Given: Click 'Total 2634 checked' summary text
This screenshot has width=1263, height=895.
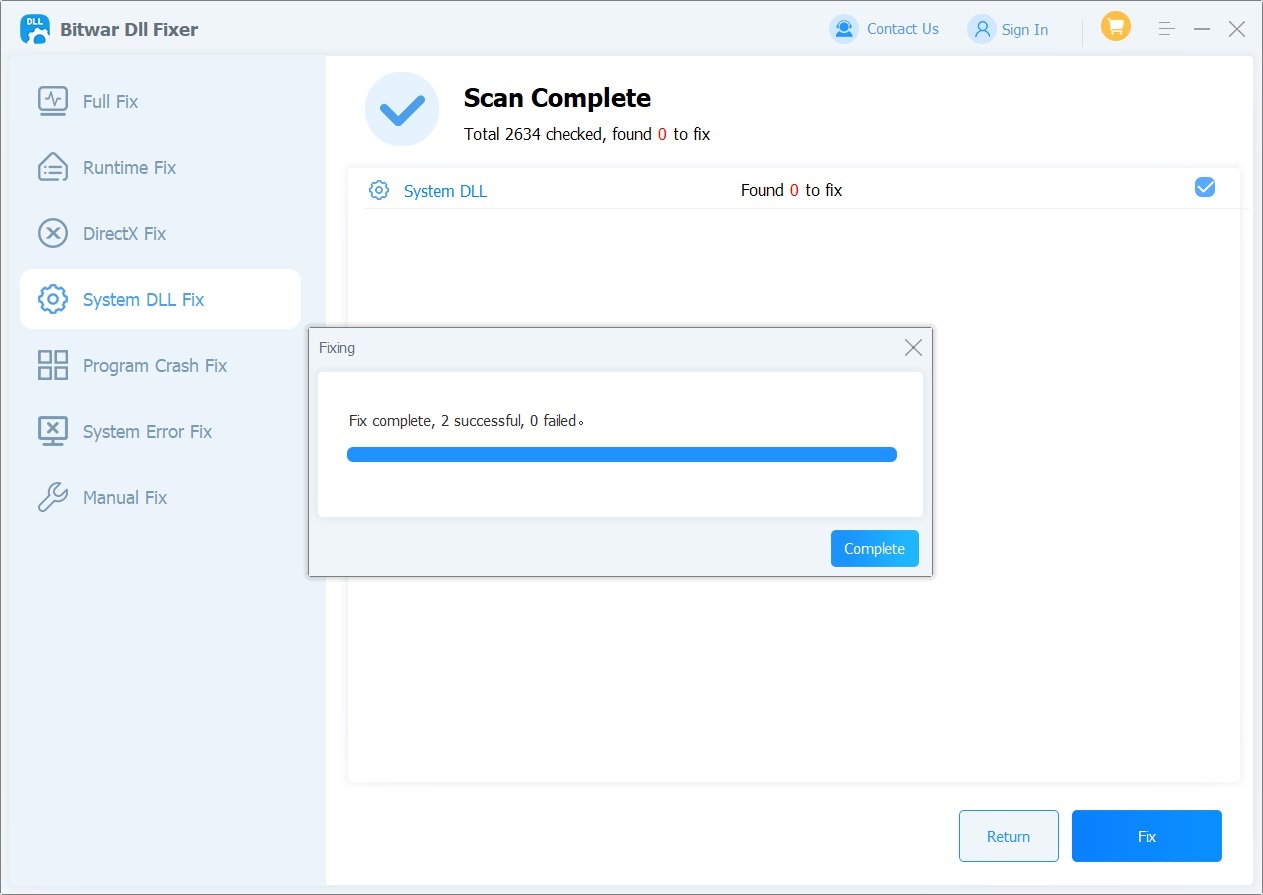Looking at the screenshot, I should (587, 134).
